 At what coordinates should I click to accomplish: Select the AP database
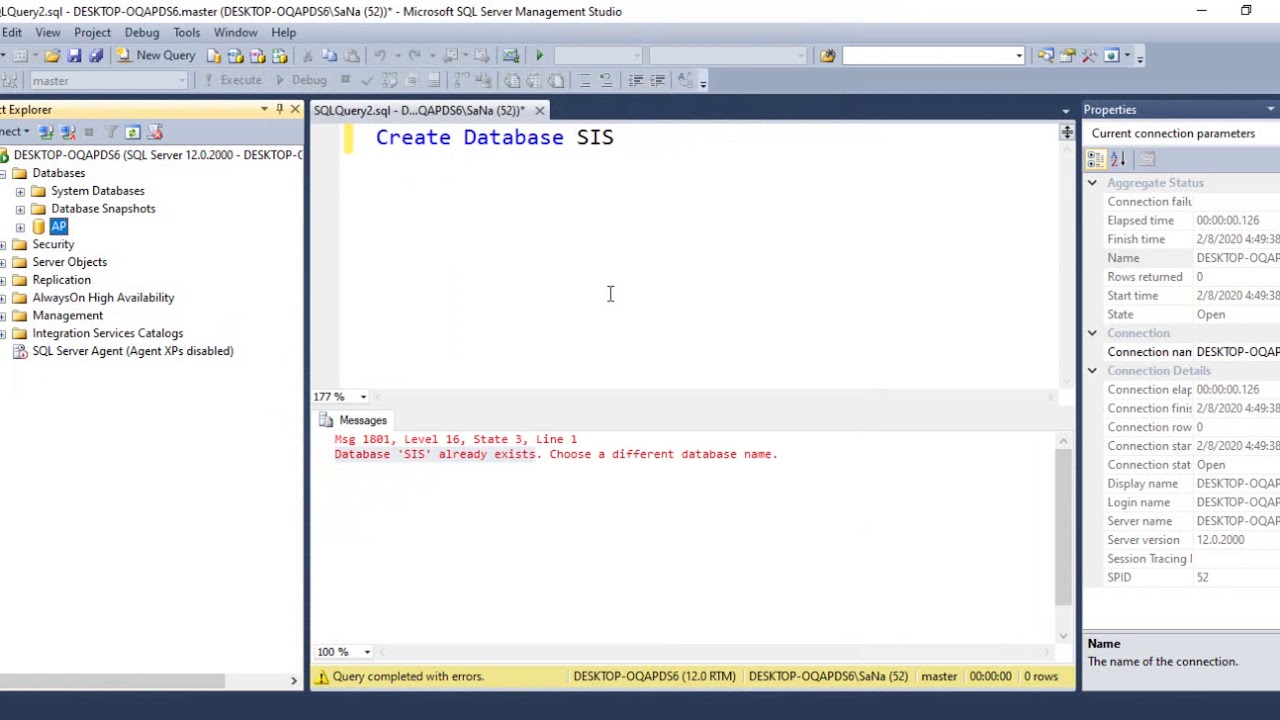[x=58, y=227]
